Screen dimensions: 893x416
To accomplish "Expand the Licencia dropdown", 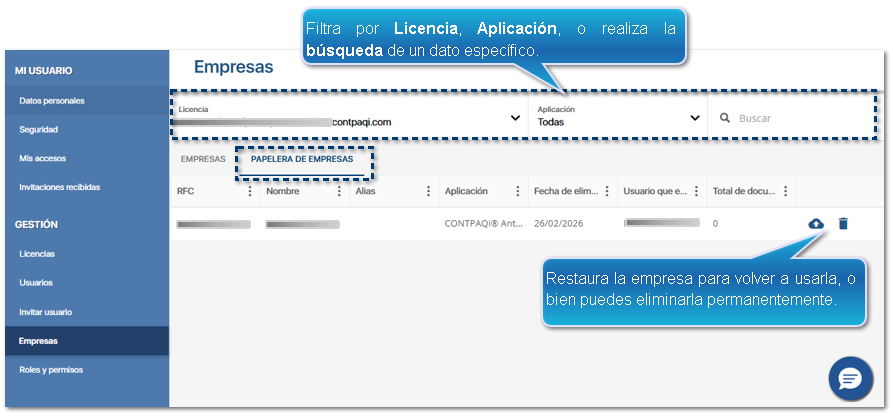I will pyautogui.click(x=515, y=118).
